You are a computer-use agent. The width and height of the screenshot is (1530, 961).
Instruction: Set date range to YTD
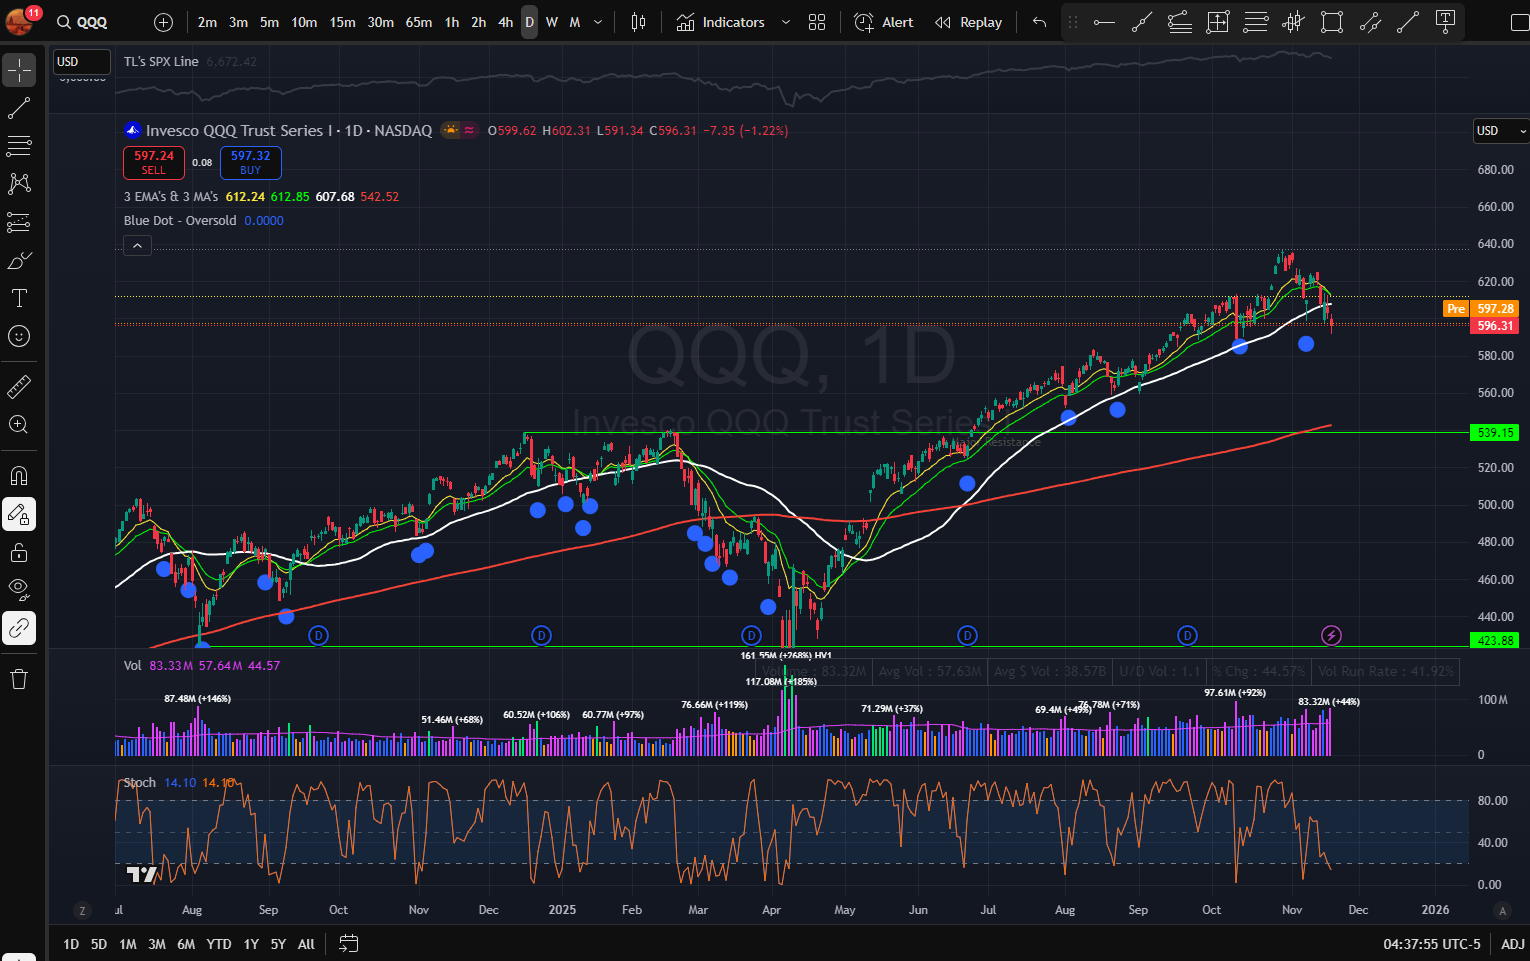[219, 944]
